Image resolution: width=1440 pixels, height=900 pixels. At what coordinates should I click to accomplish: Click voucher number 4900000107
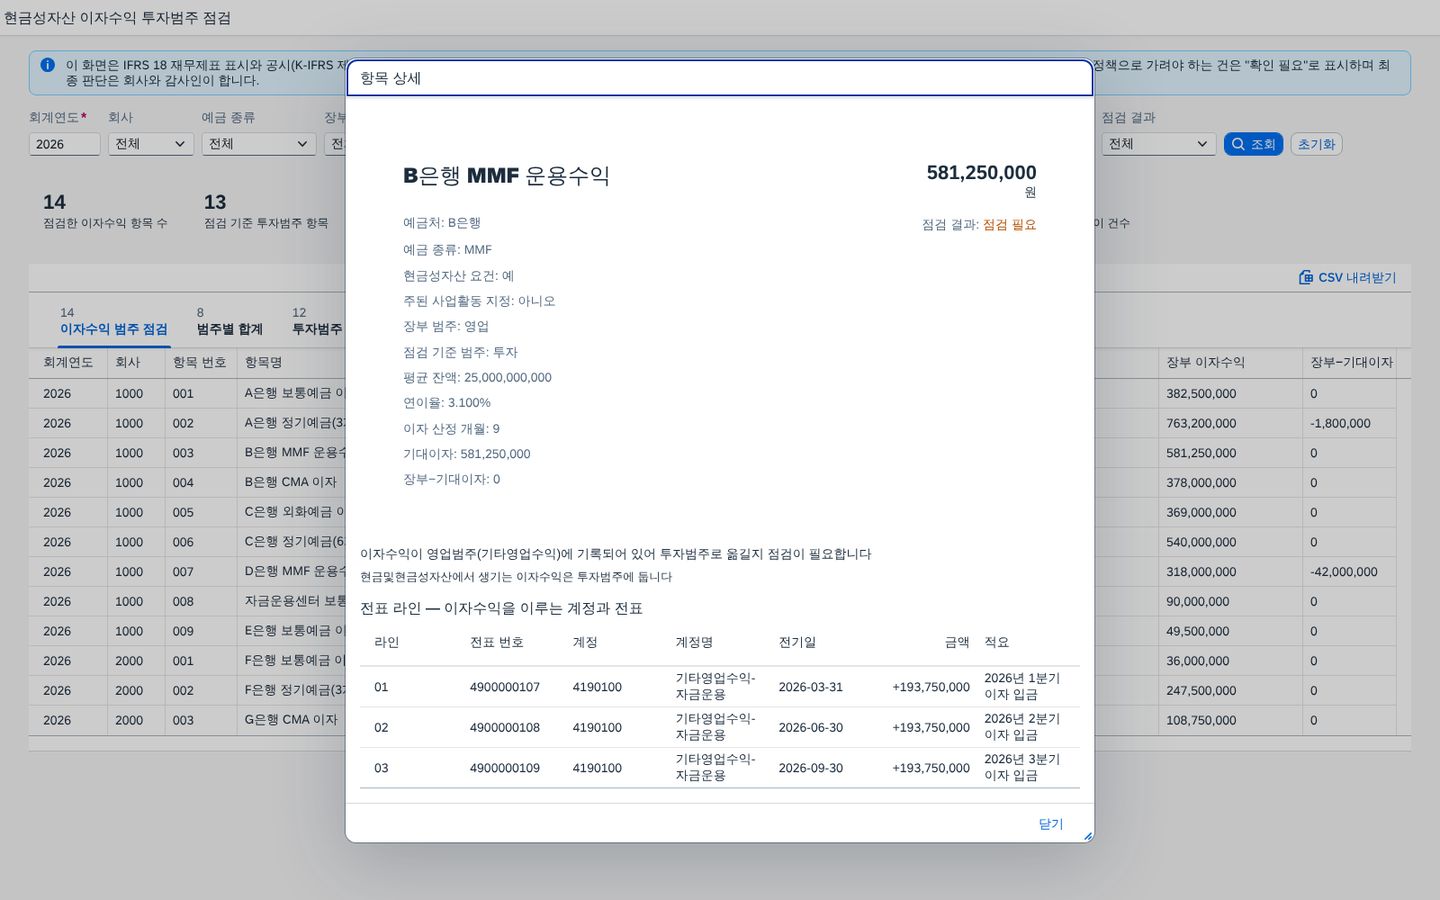click(x=505, y=687)
